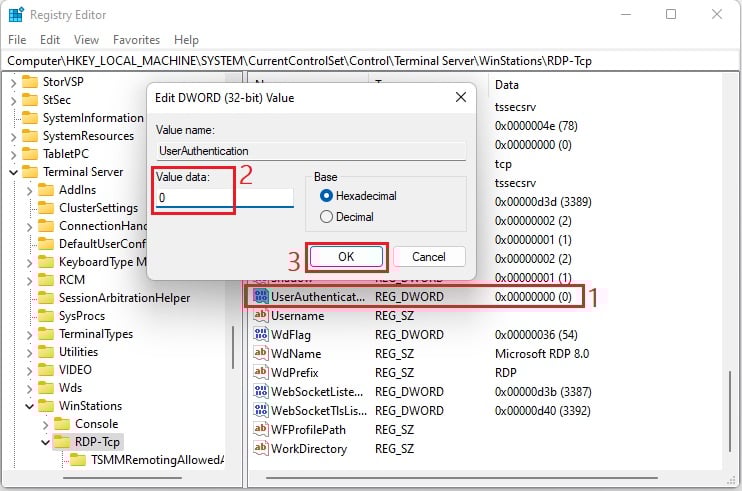Click the WdName string value icon
Image resolution: width=742 pixels, height=491 pixels.
pyautogui.click(x=260, y=353)
